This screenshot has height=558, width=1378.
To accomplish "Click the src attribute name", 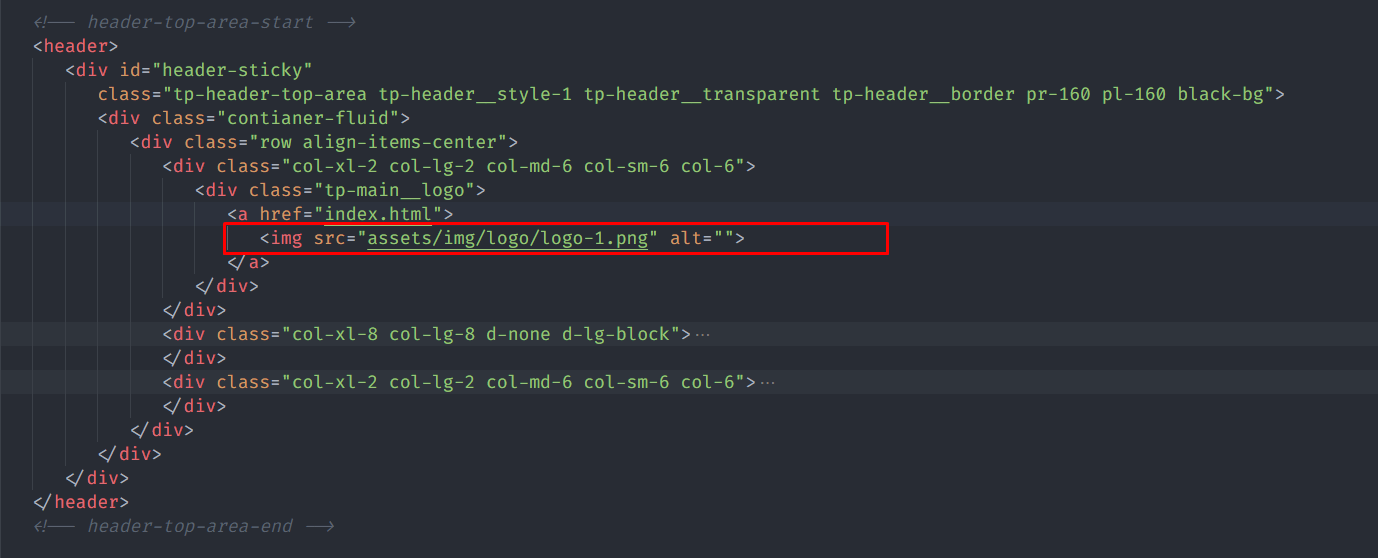I will click(329, 238).
